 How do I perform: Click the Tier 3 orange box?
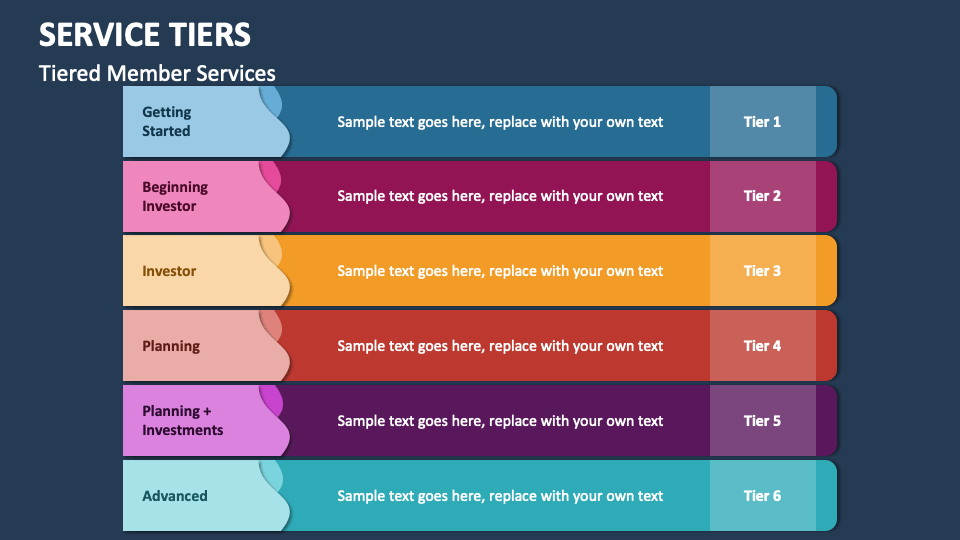(x=762, y=271)
